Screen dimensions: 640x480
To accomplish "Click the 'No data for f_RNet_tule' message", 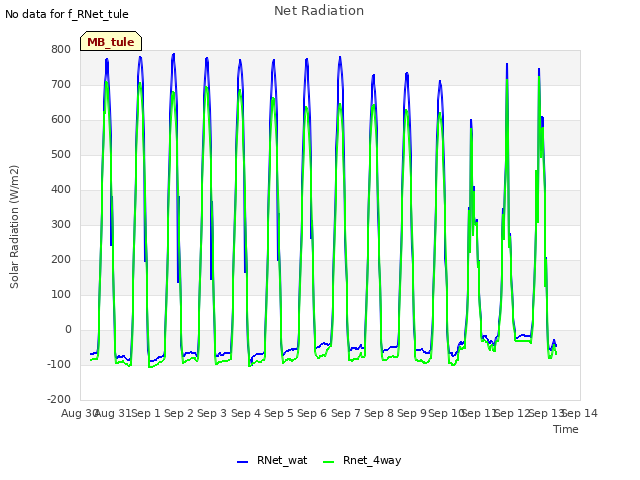I will click(x=67, y=14).
